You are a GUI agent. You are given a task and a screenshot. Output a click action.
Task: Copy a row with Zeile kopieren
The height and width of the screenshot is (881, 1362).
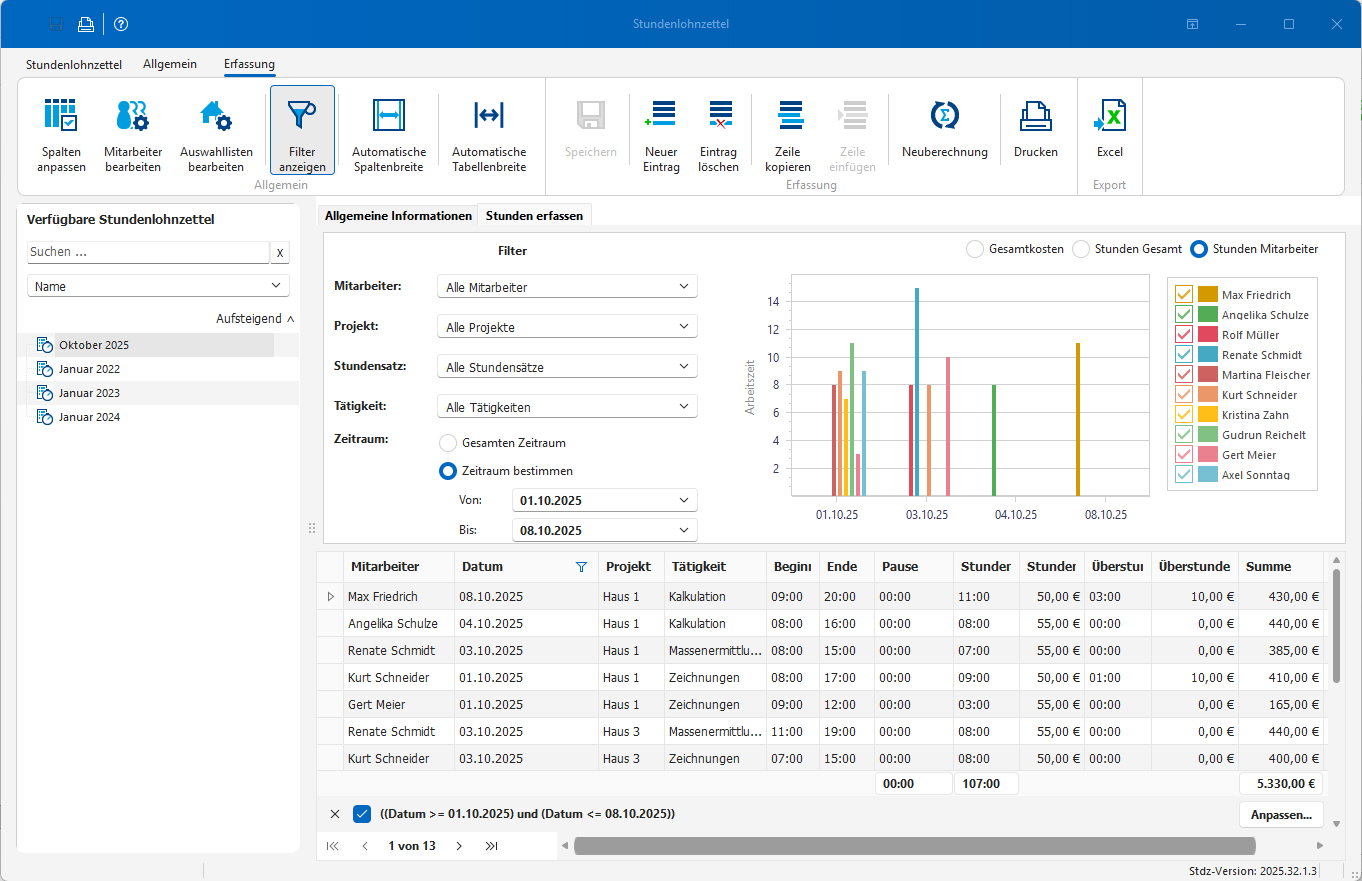pyautogui.click(x=788, y=130)
